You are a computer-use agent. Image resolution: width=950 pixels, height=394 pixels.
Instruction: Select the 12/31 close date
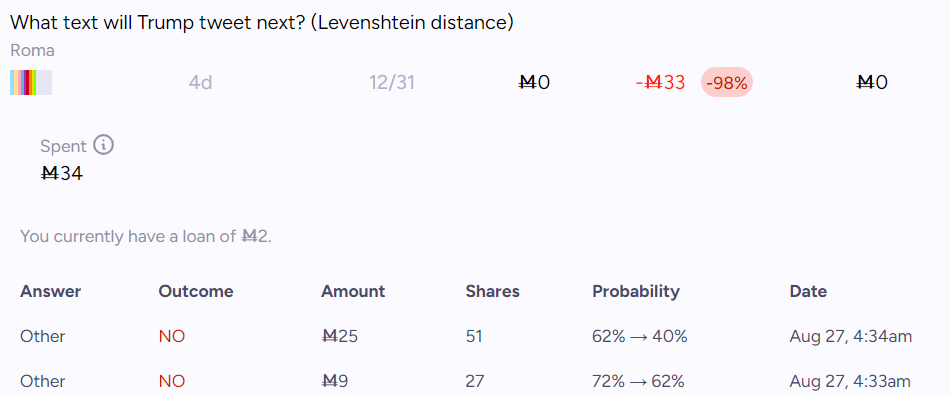[392, 82]
